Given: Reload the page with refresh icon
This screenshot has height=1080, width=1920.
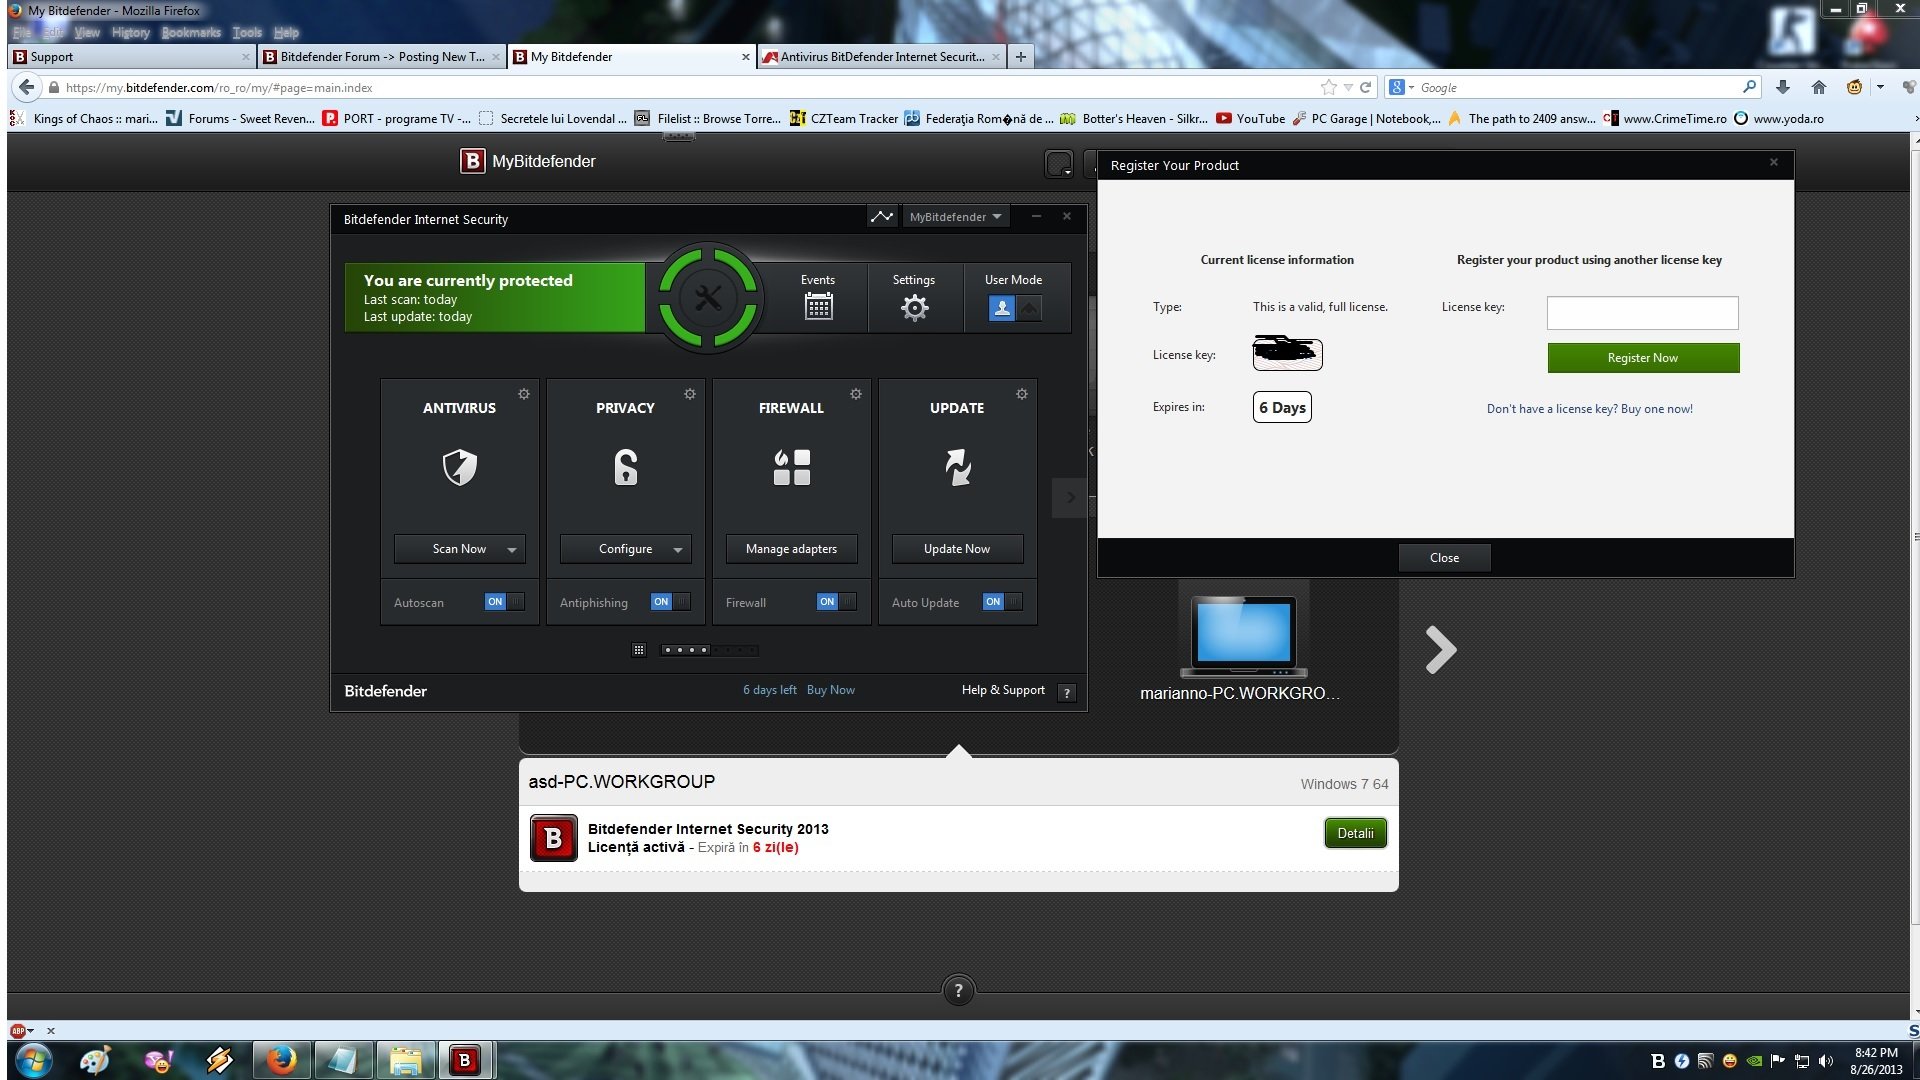Looking at the screenshot, I should tap(1365, 87).
